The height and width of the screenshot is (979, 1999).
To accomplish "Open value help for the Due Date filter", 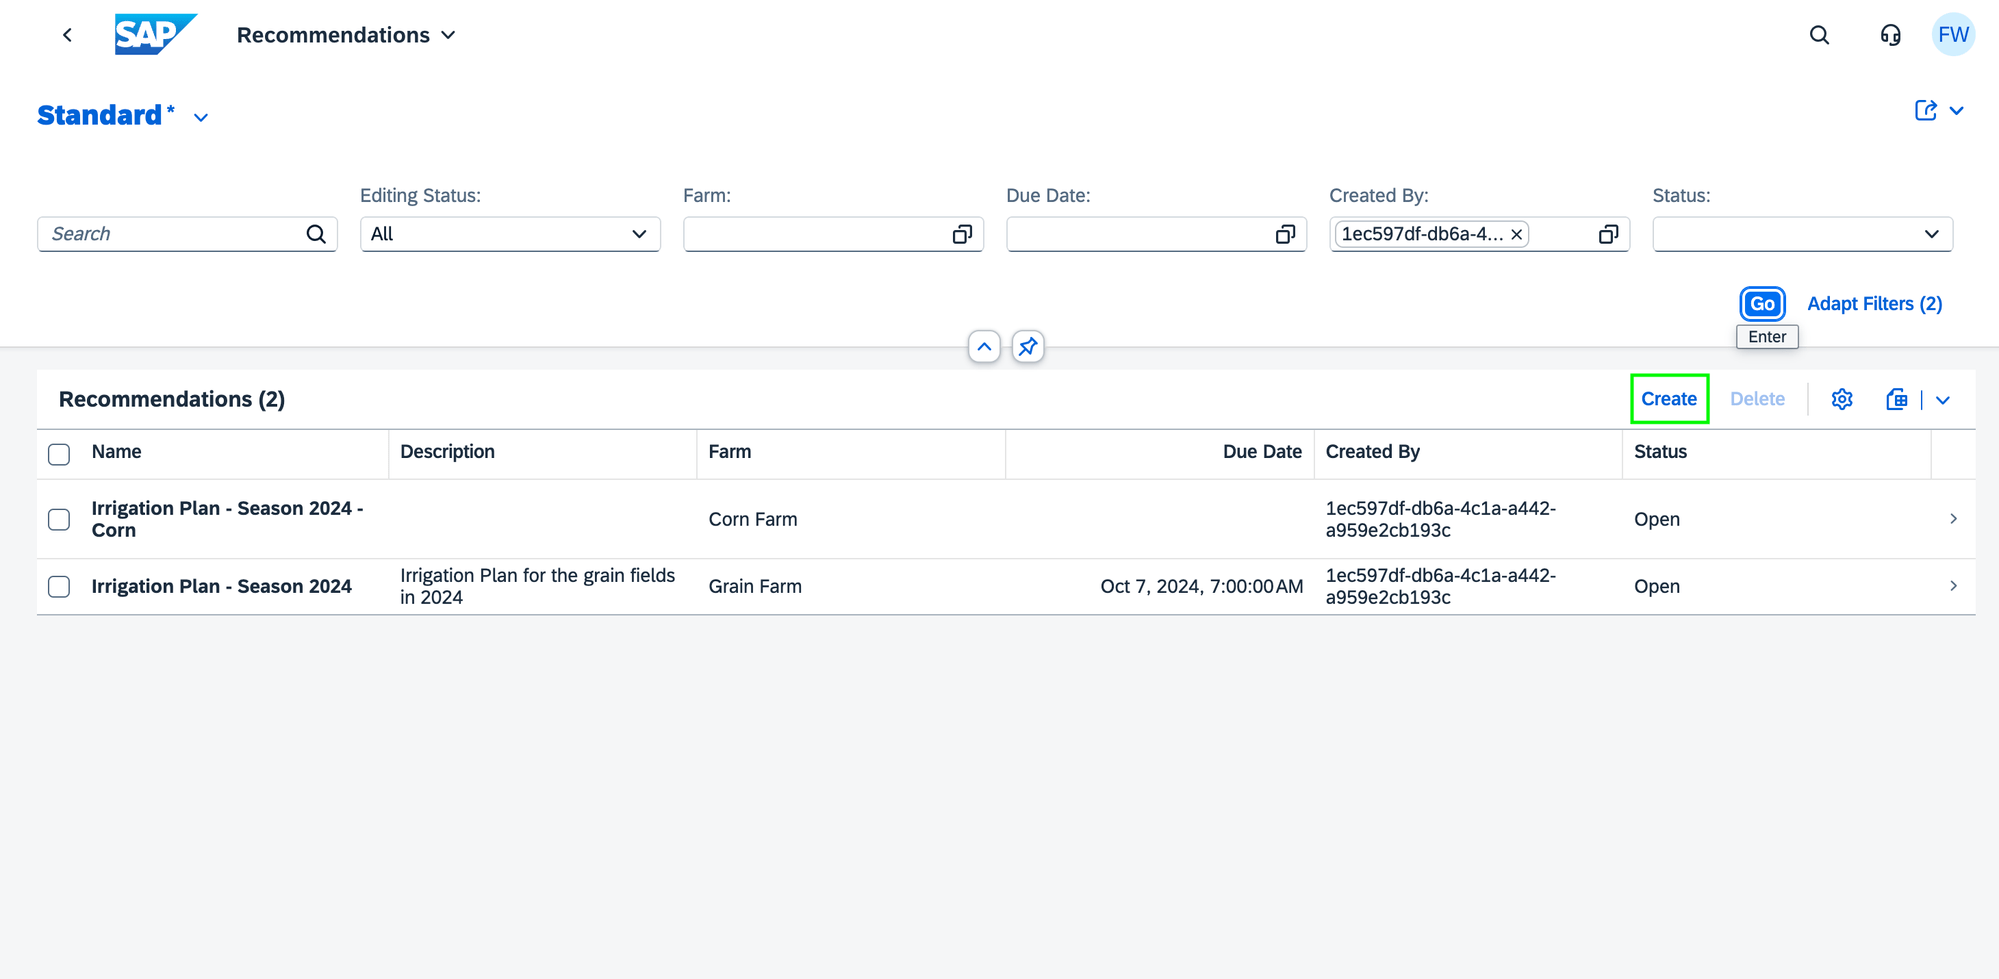I will pyautogui.click(x=1284, y=234).
